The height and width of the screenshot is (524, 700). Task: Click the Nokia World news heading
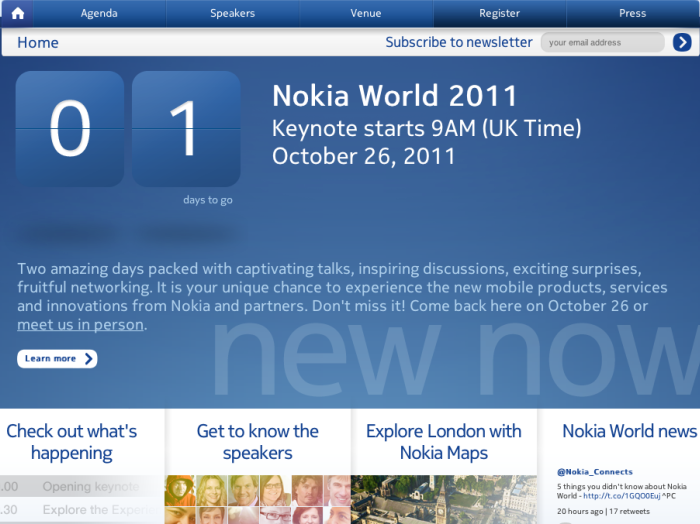click(x=629, y=431)
